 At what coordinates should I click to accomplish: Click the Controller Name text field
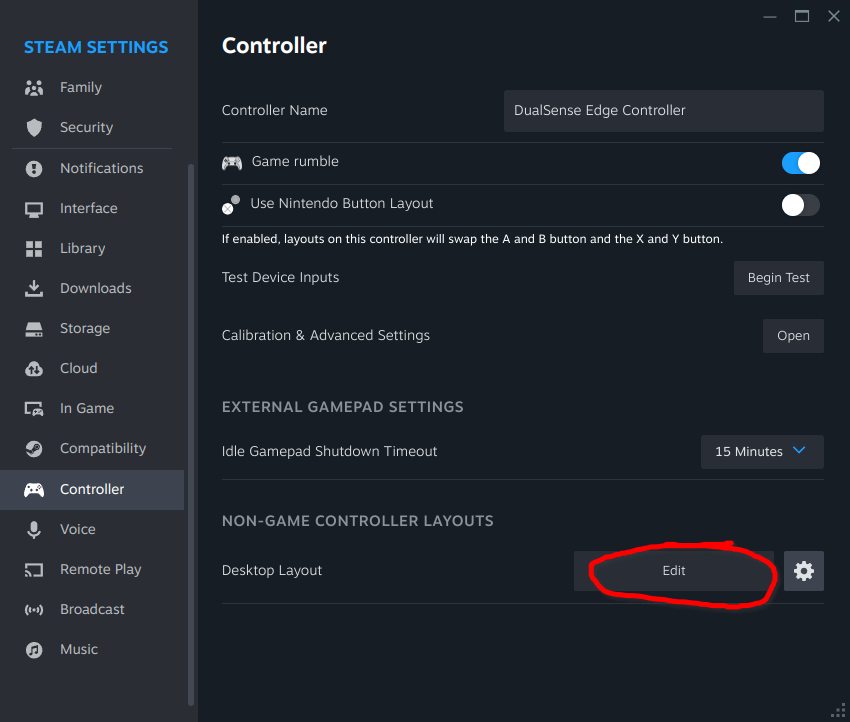(663, 110)
